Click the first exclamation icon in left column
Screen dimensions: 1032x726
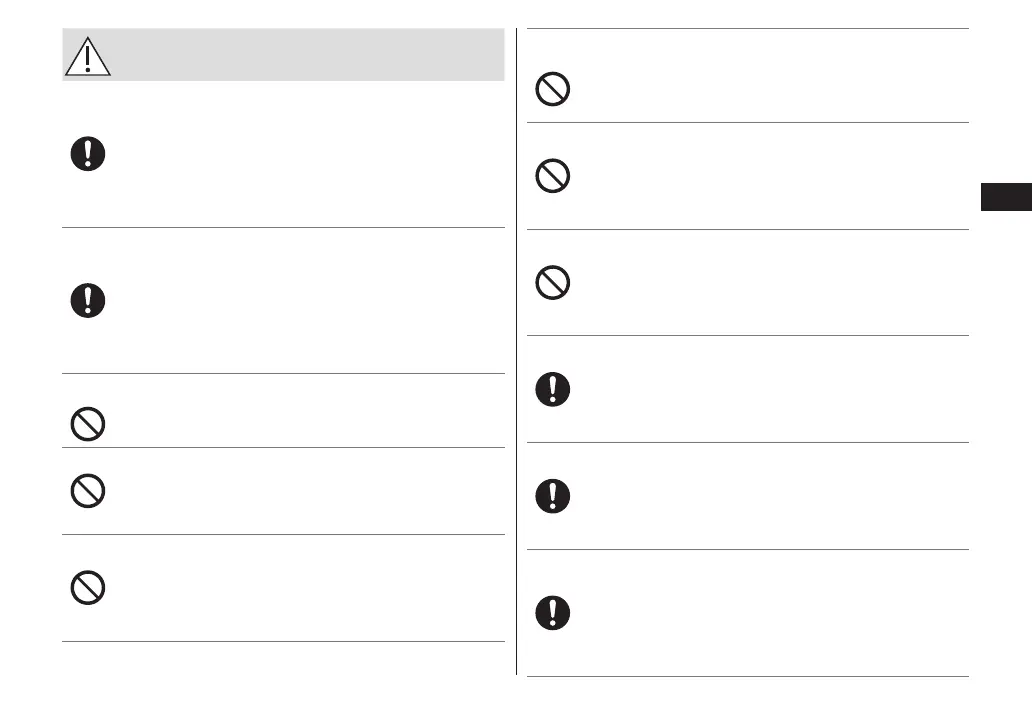point(88,154)
